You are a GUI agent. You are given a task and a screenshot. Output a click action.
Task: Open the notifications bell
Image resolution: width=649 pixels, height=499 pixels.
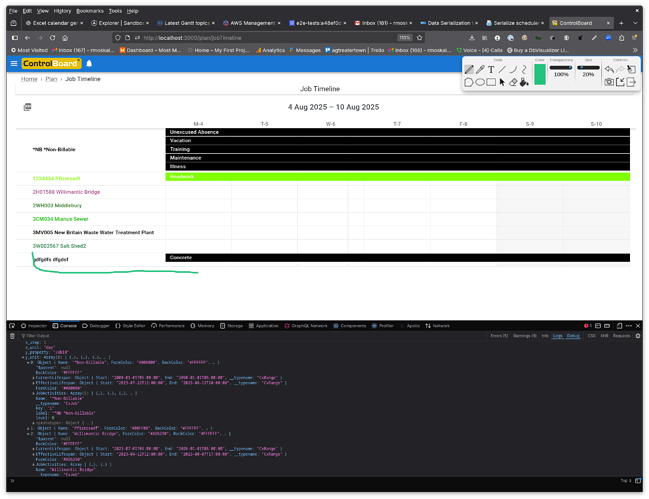89,63
